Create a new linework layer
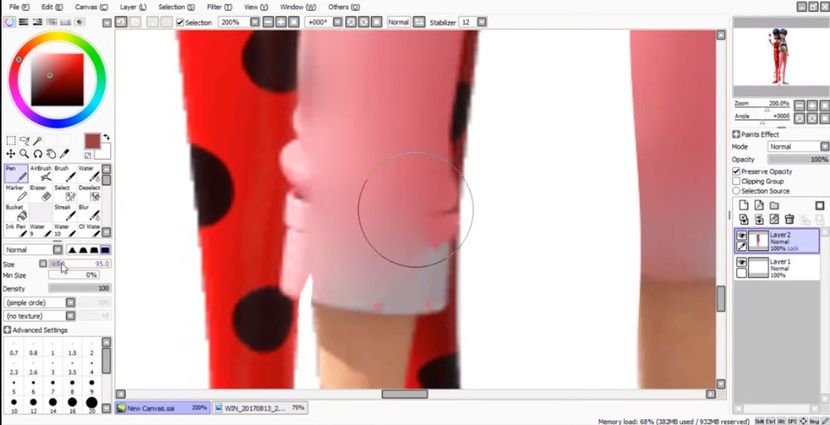This screenshot has height=425, width=830. (759, 205)
